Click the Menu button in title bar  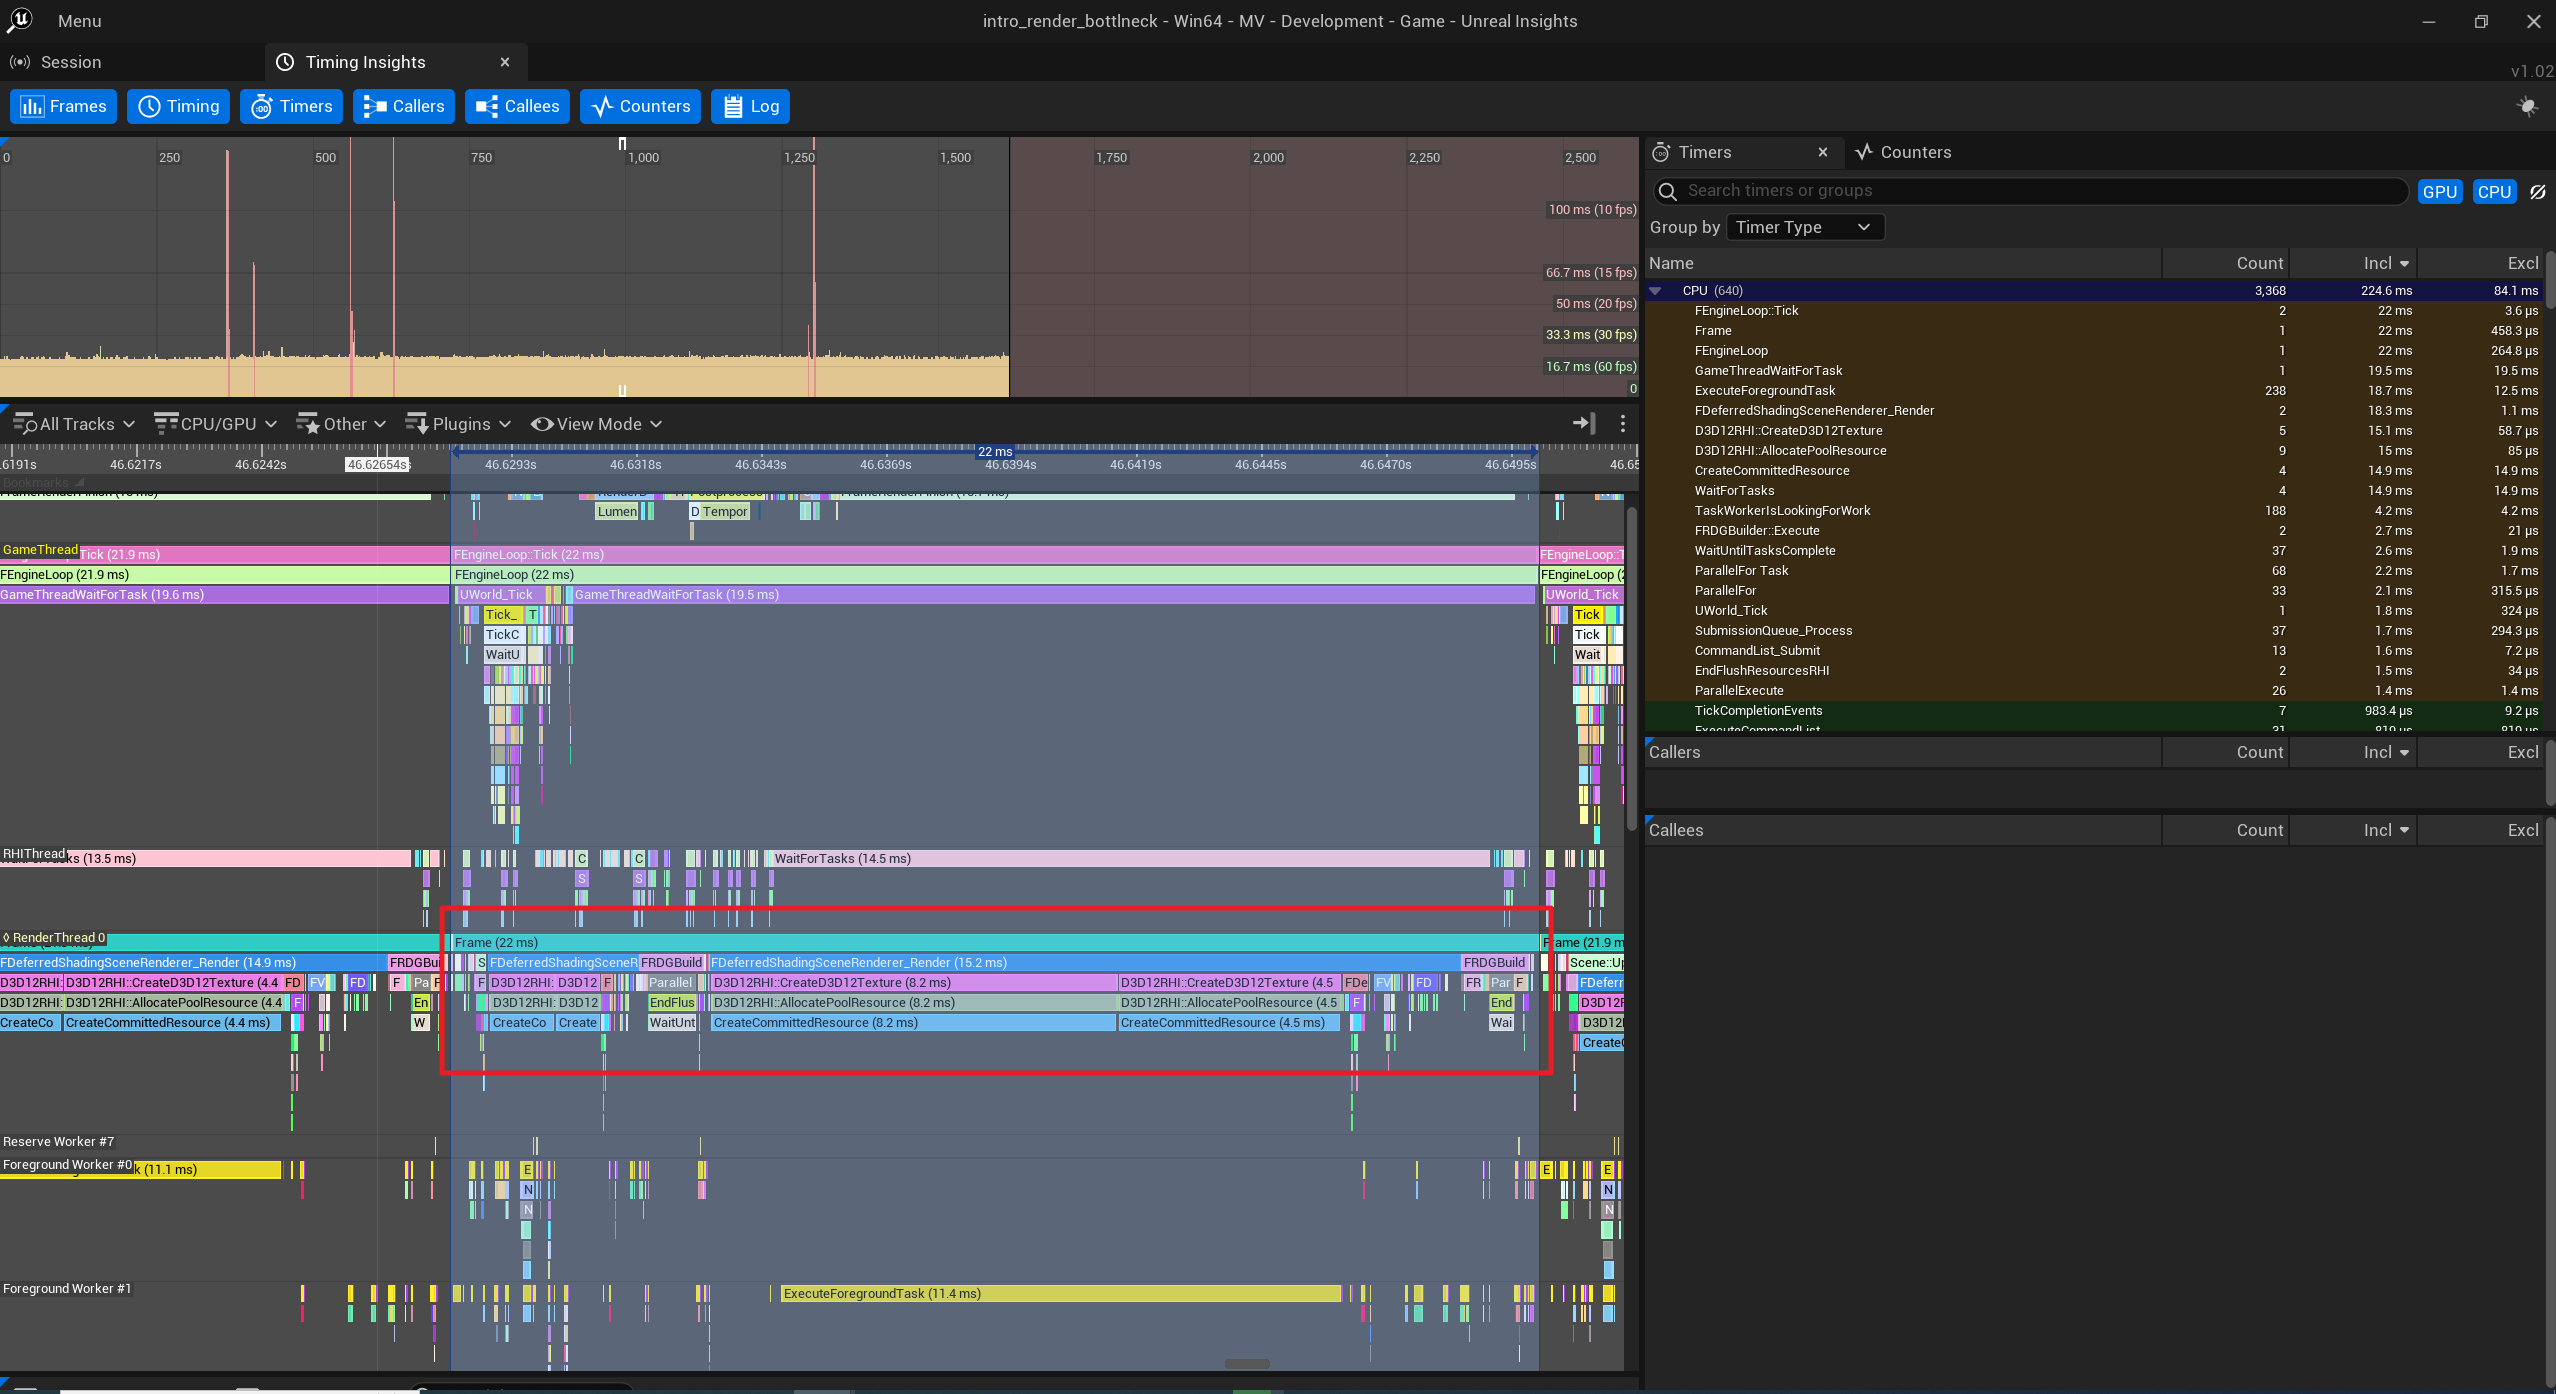[x=79, y=21]
